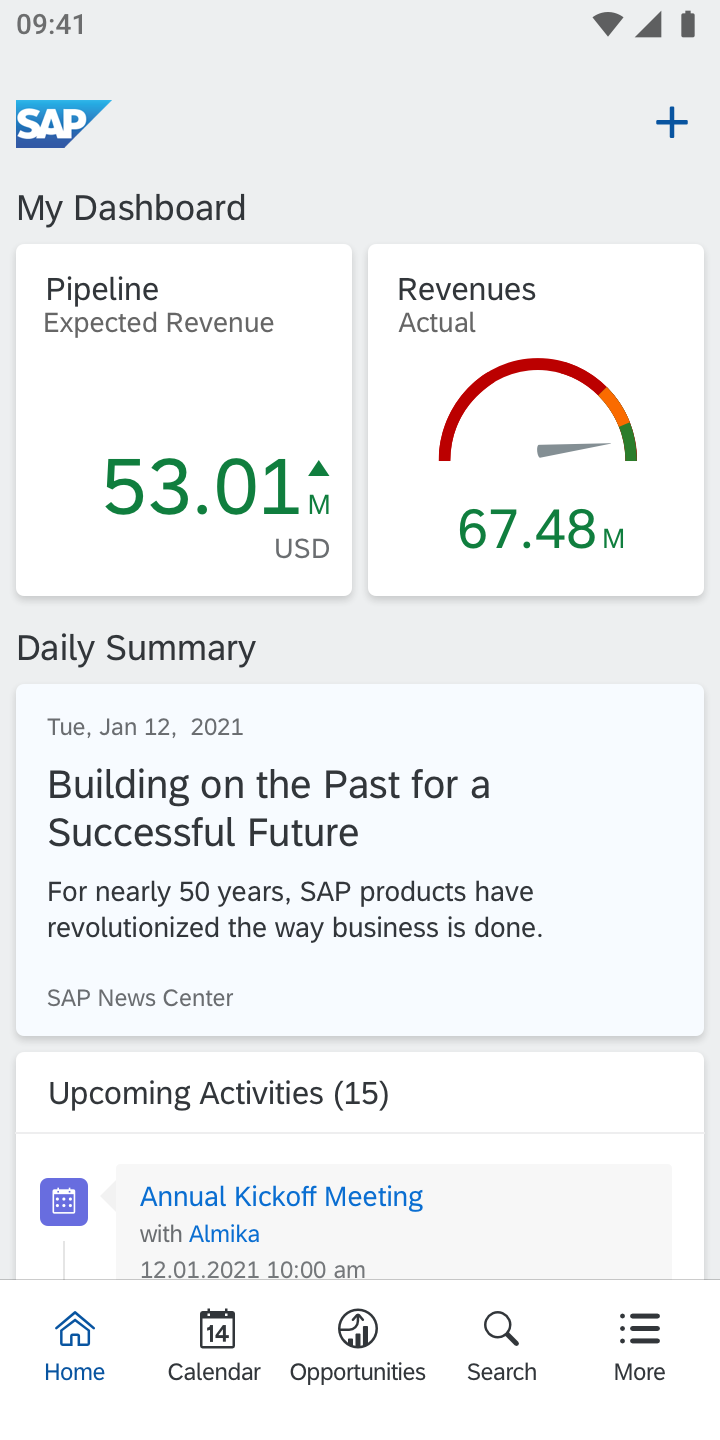Open the More menu
The height and width of the screenshot is (1440, 720).
click(x=640, y=1346)
